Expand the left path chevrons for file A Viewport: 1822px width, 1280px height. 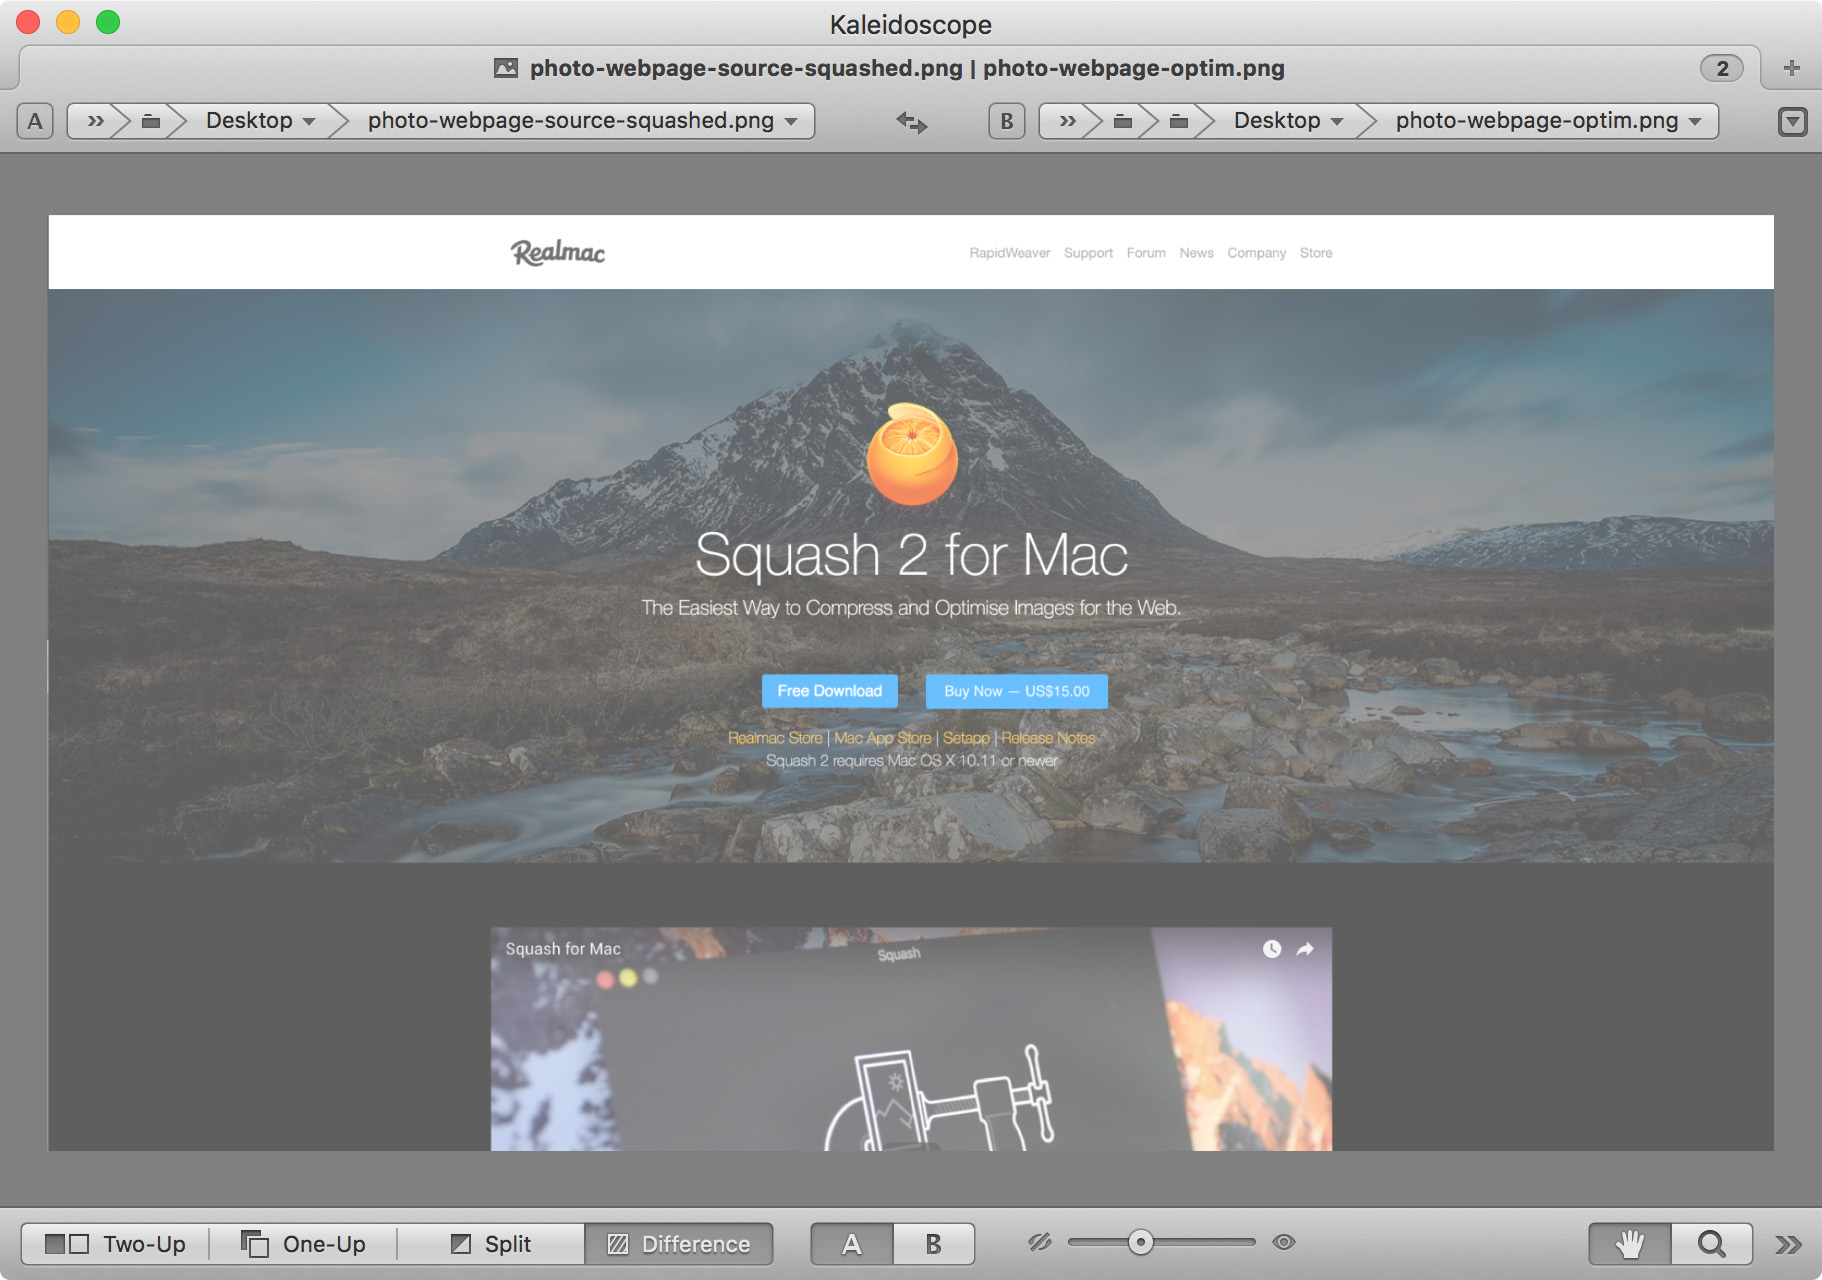pyautogui.click(x=95, y=121)
